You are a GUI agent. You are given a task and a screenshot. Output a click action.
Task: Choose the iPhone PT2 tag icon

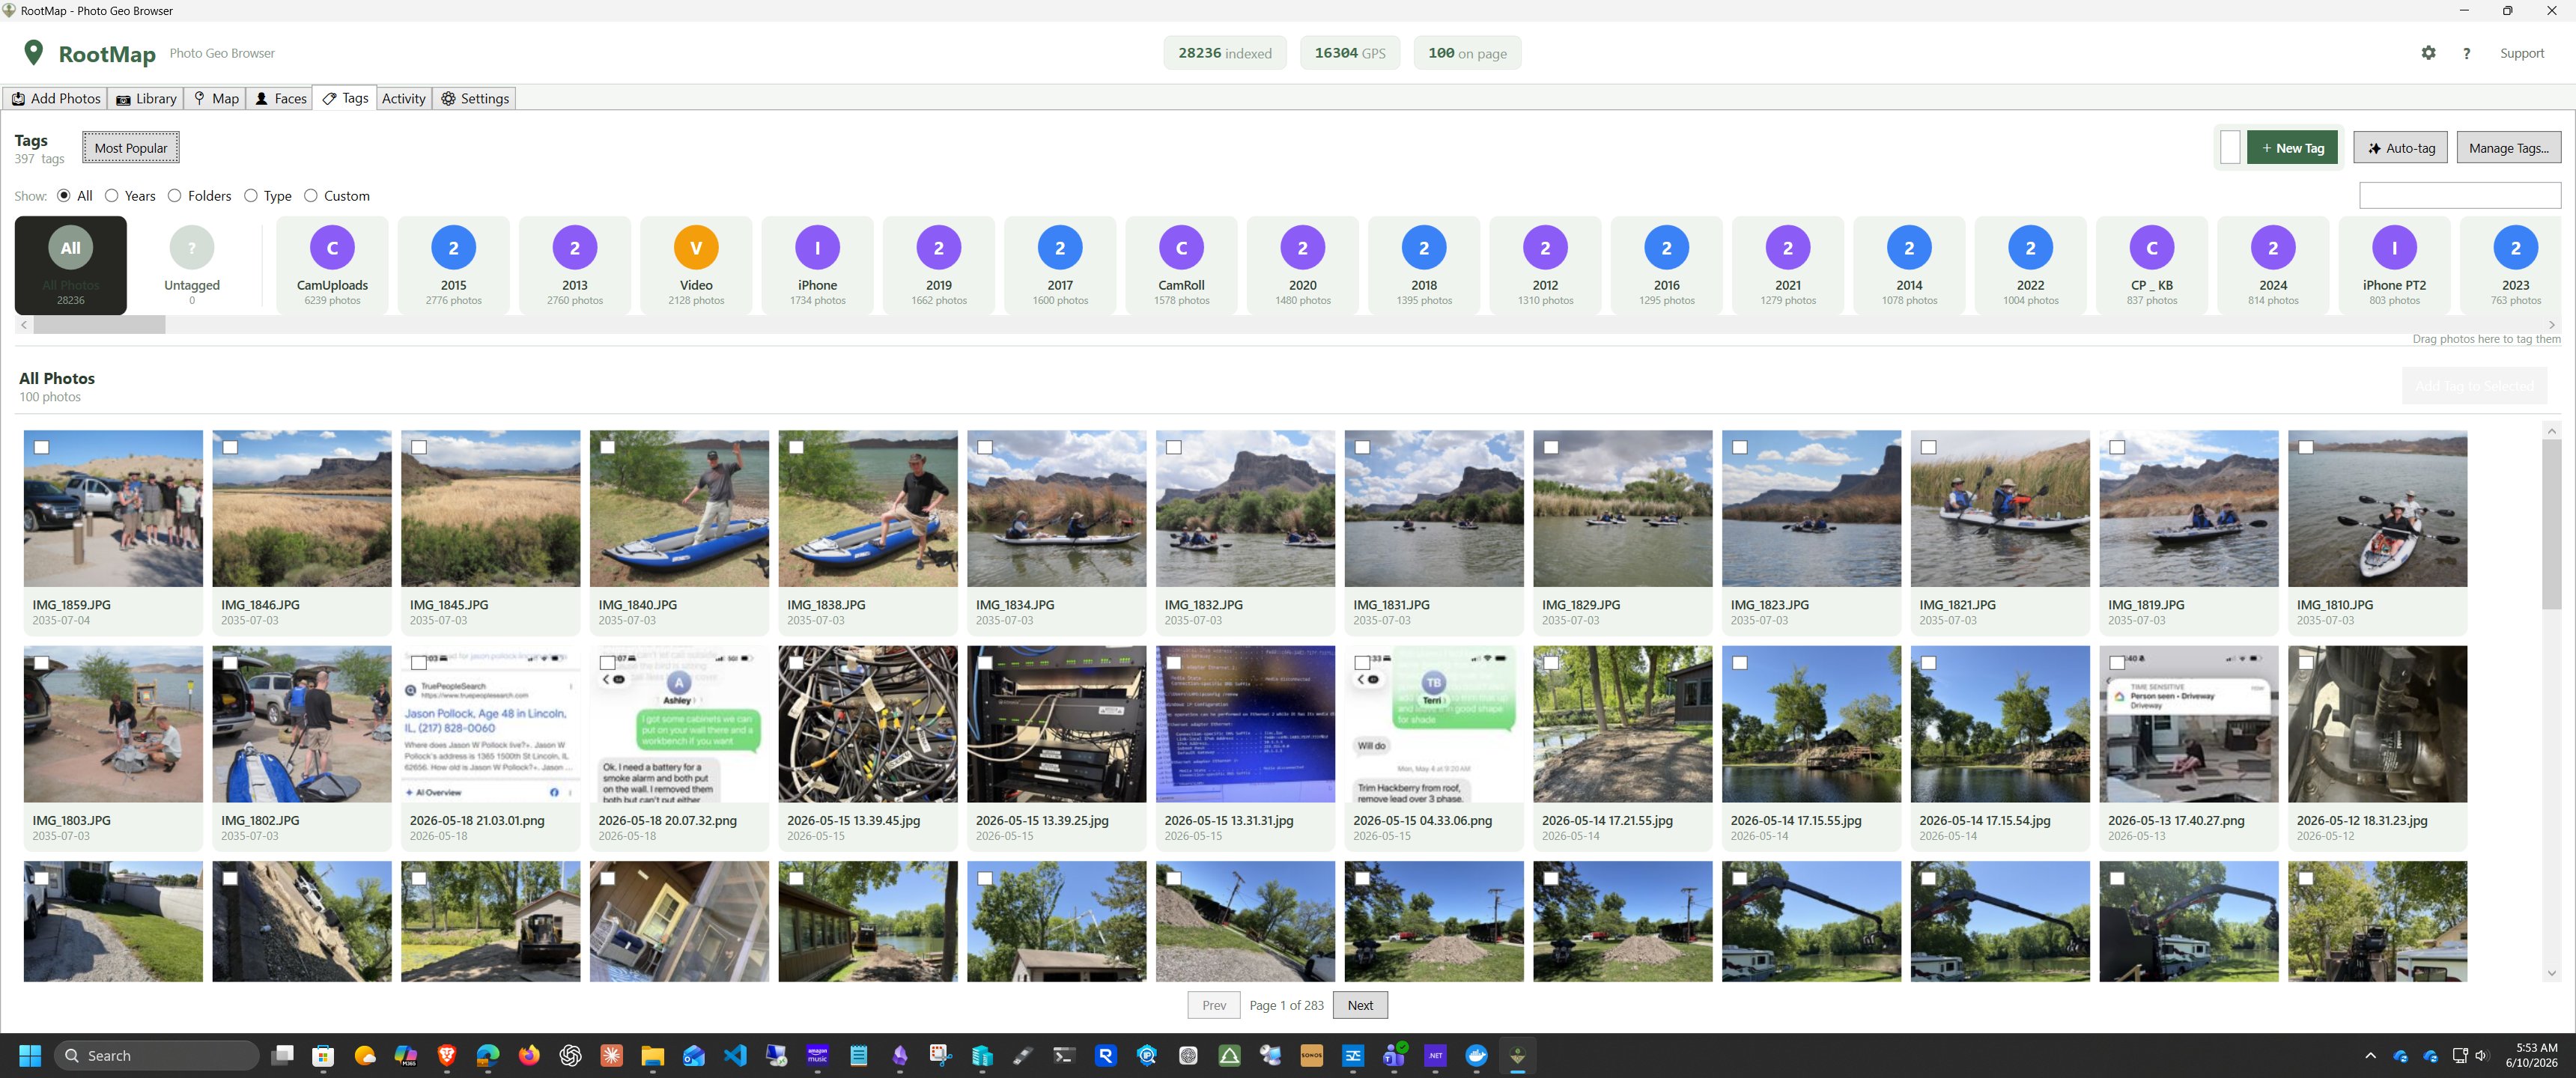2394,247
